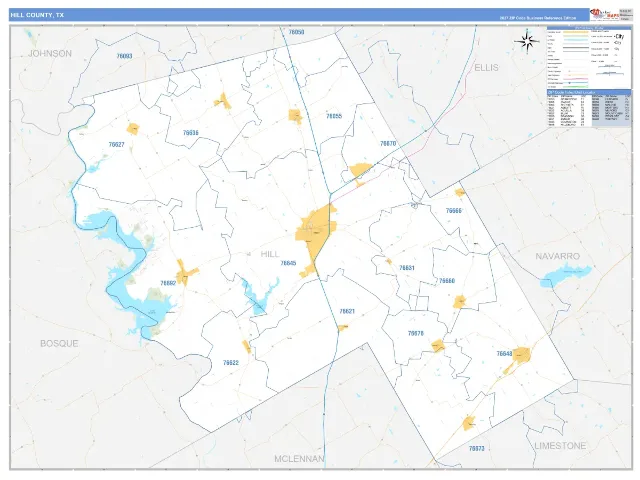640x480 pixels.
Task: Click ZIP code 76631 label
Action: pos(407,268)
